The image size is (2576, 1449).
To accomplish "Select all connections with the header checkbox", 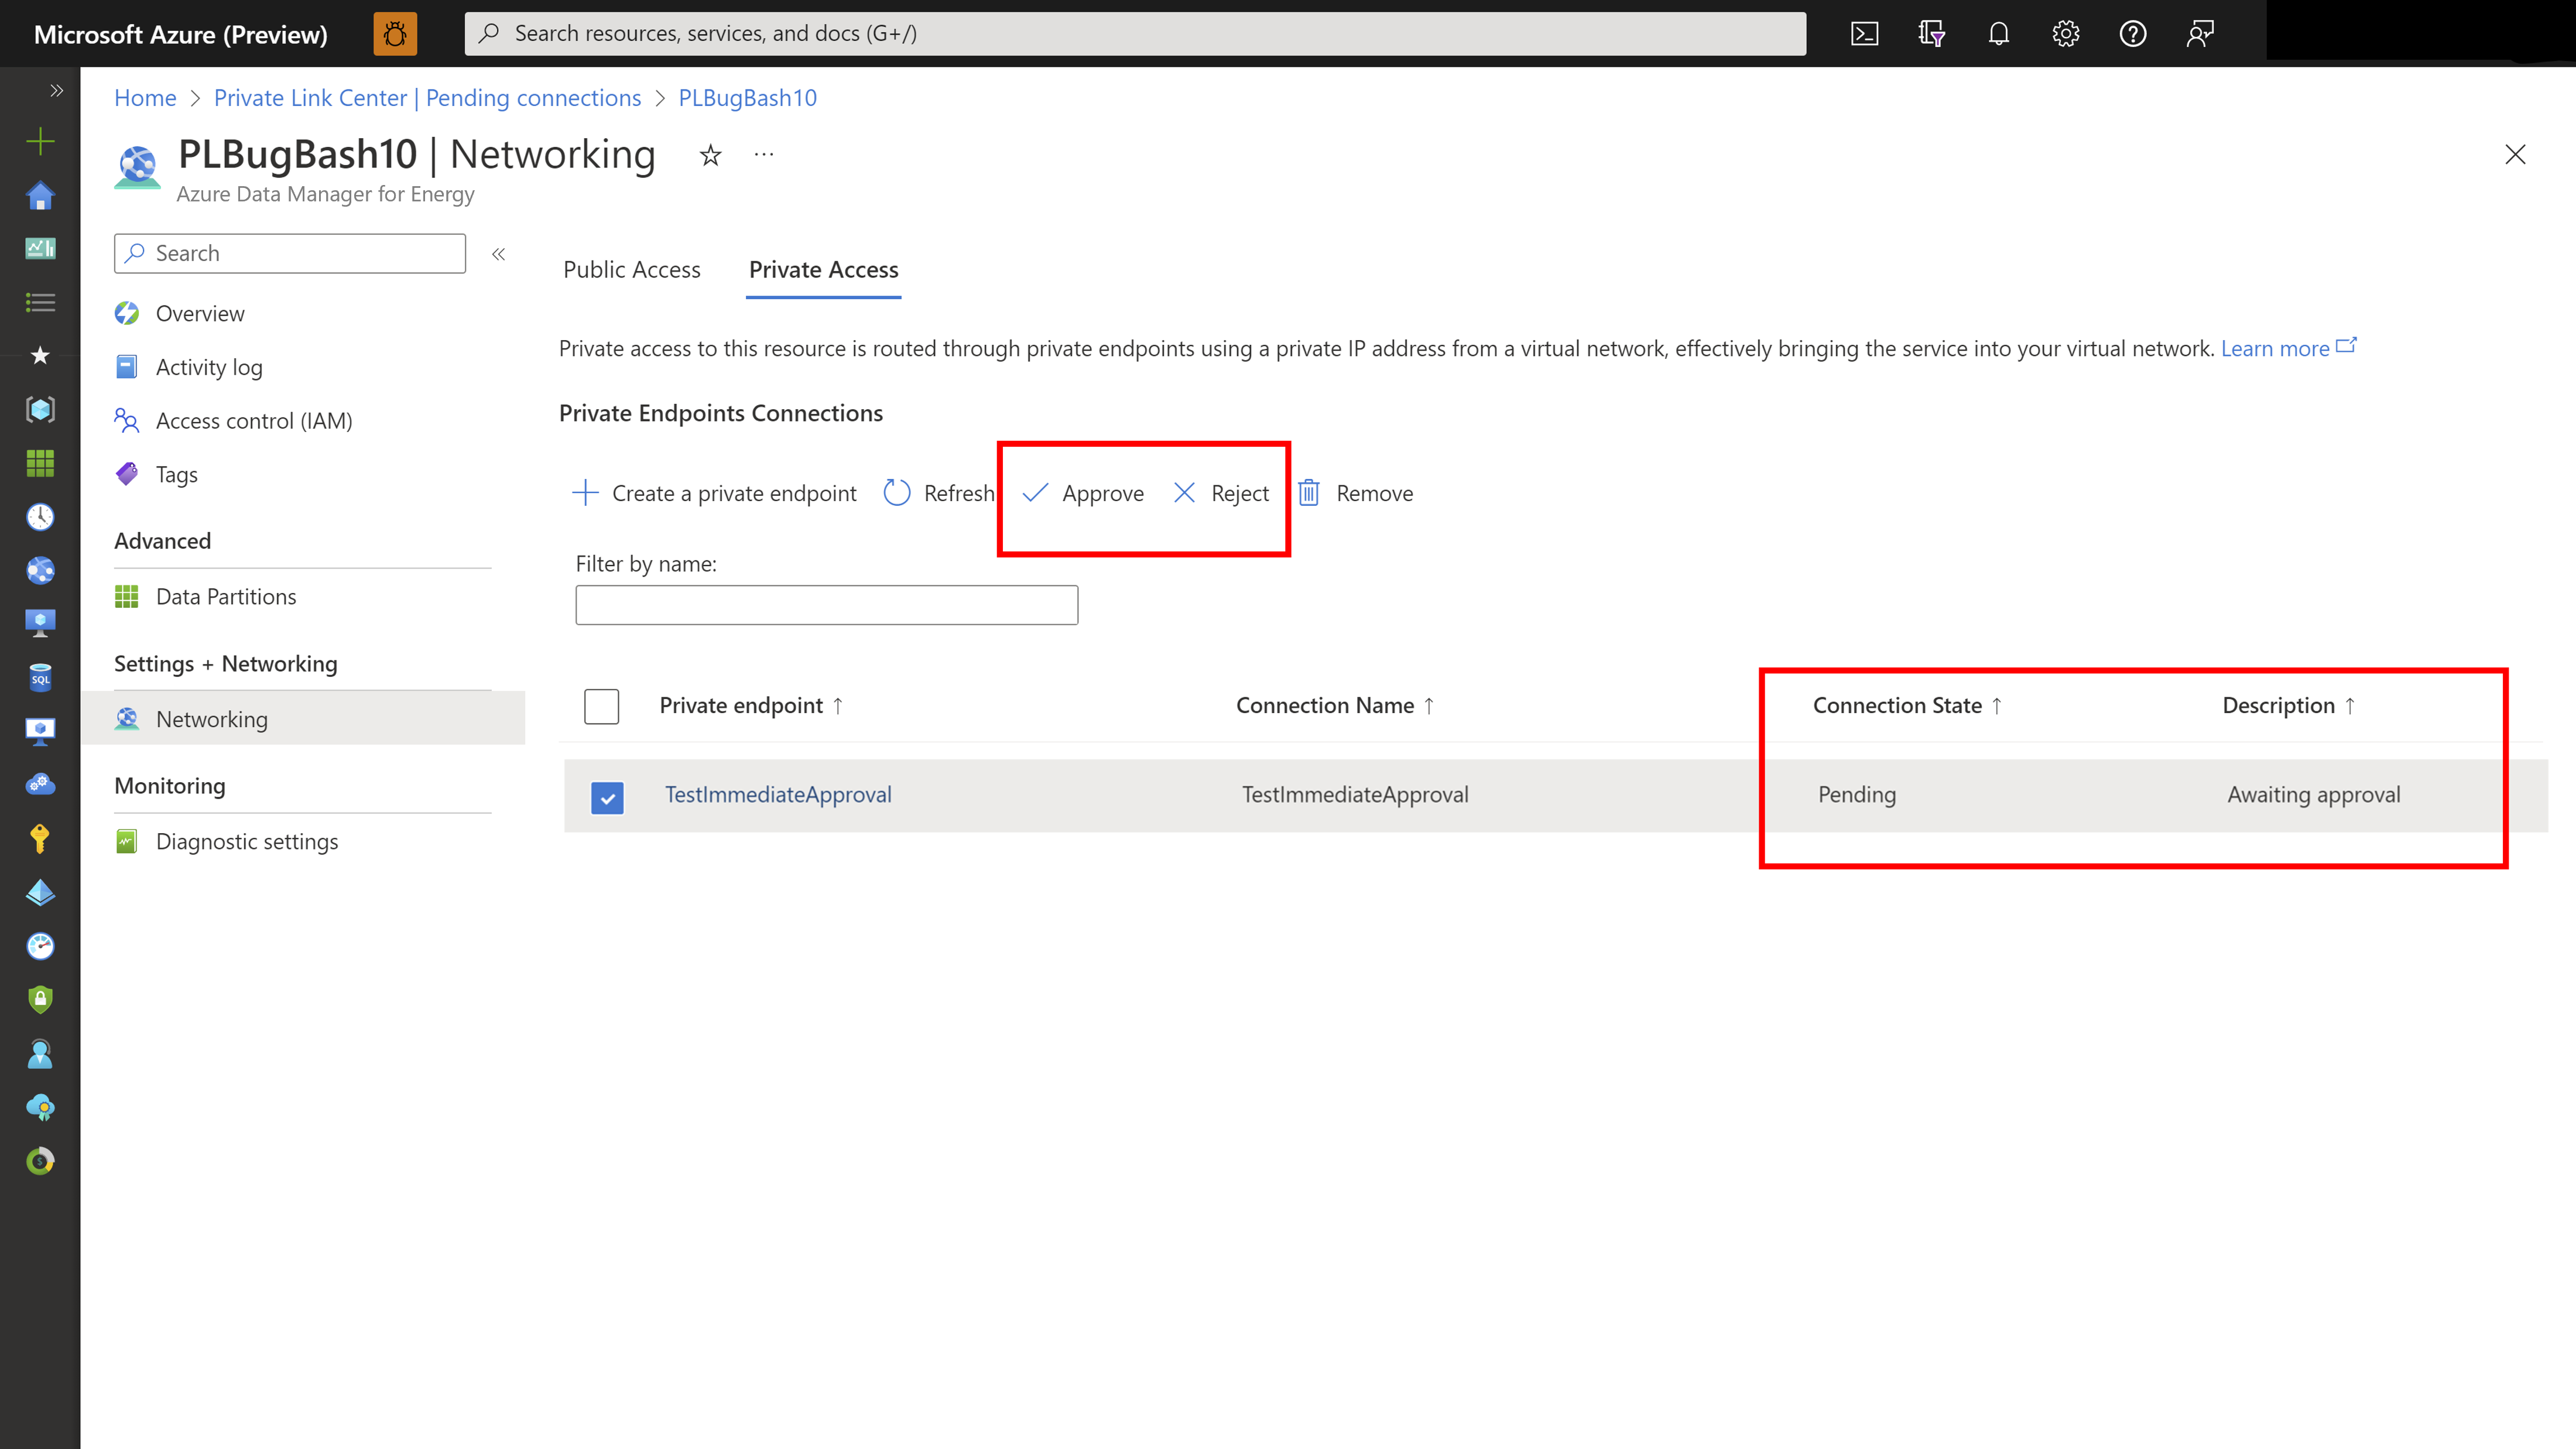I will (x=601, y=706).
